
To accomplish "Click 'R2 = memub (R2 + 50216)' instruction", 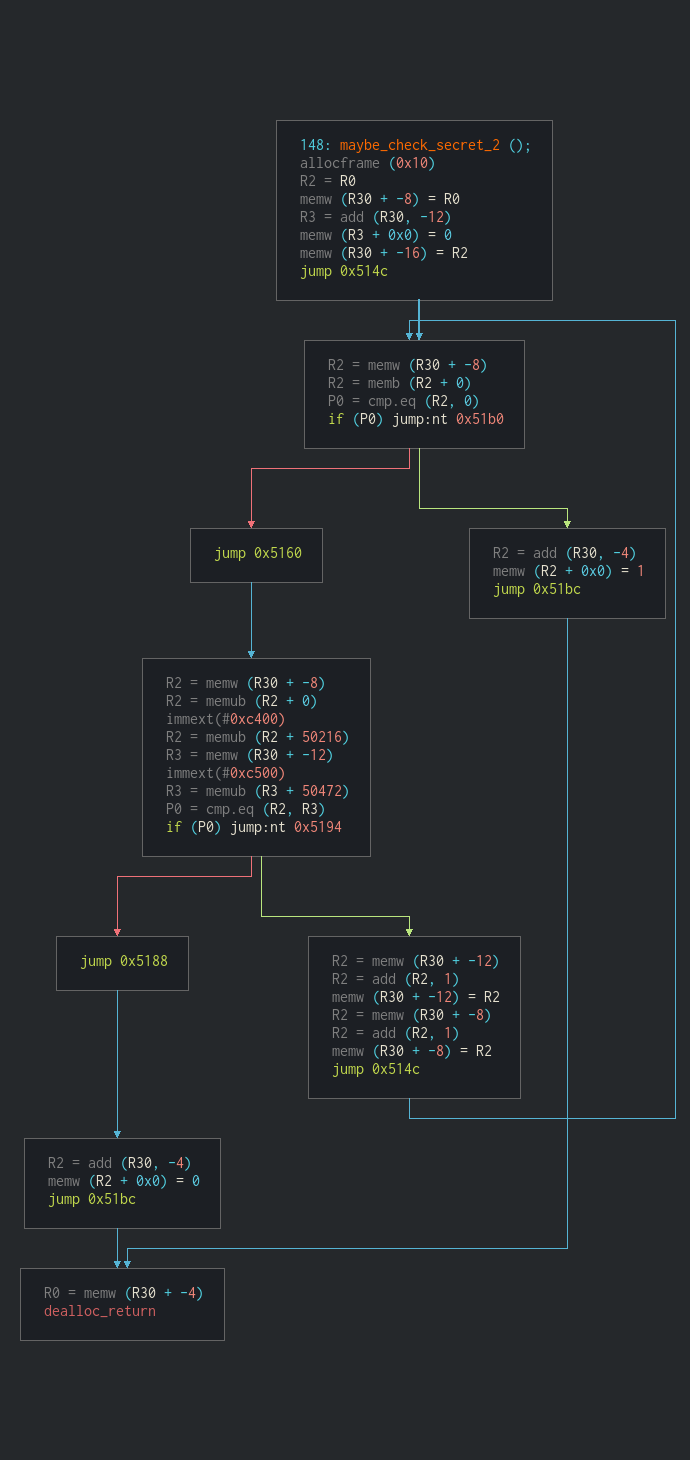I will coord(257,737).
